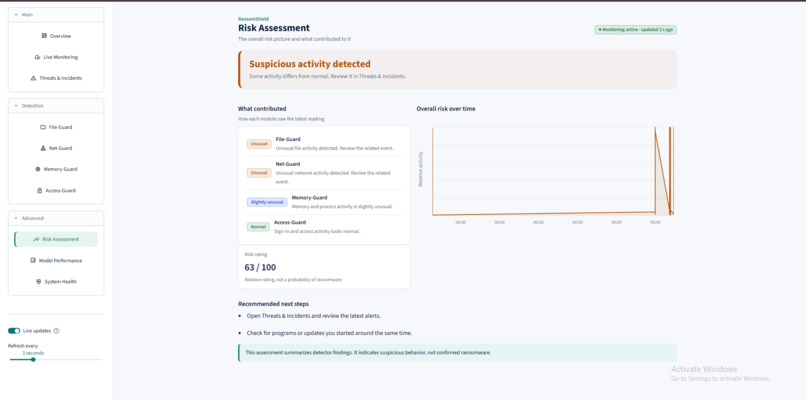Click the Unusual badge for Net-Guard
Image resolution: width=806 pixels, height=400 pixels.
point(259,173)
